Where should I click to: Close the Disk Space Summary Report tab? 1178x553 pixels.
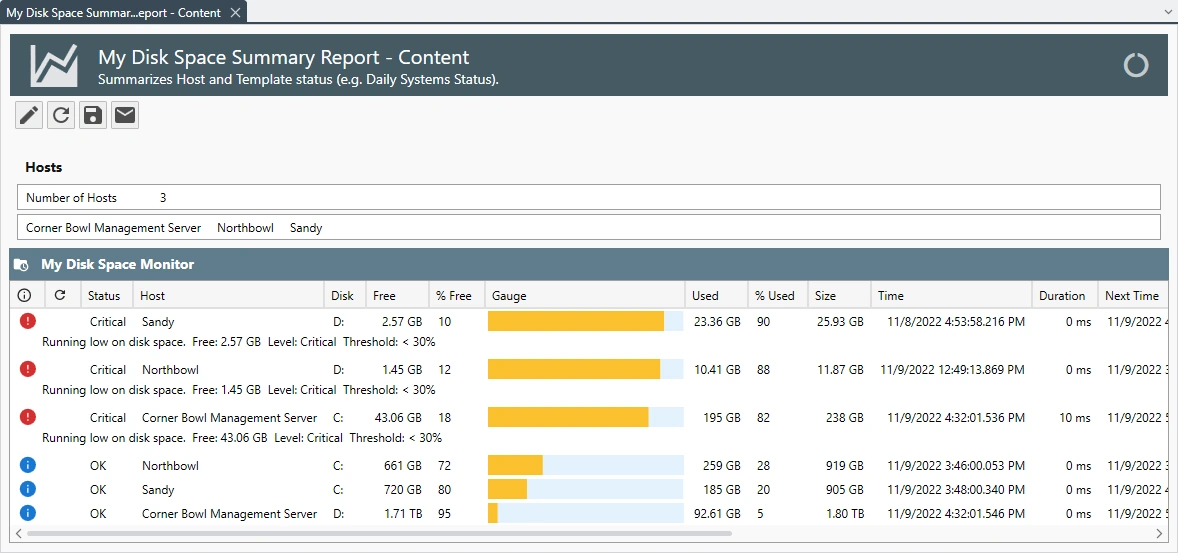tap(235, 12)
